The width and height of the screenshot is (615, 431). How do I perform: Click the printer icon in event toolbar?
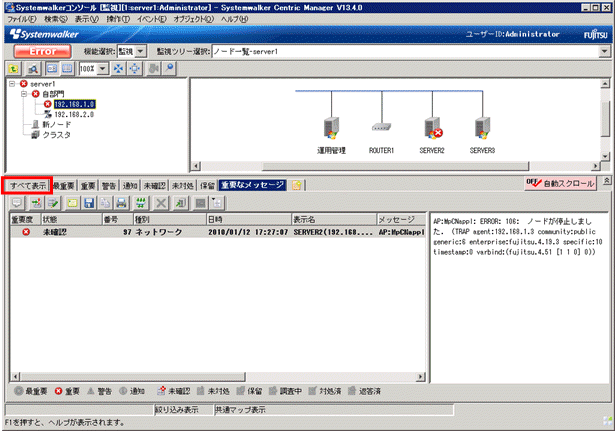click(122, 203)
